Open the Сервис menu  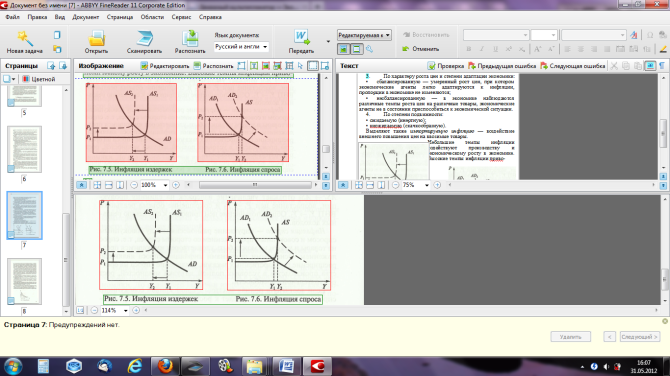[181, 17]
